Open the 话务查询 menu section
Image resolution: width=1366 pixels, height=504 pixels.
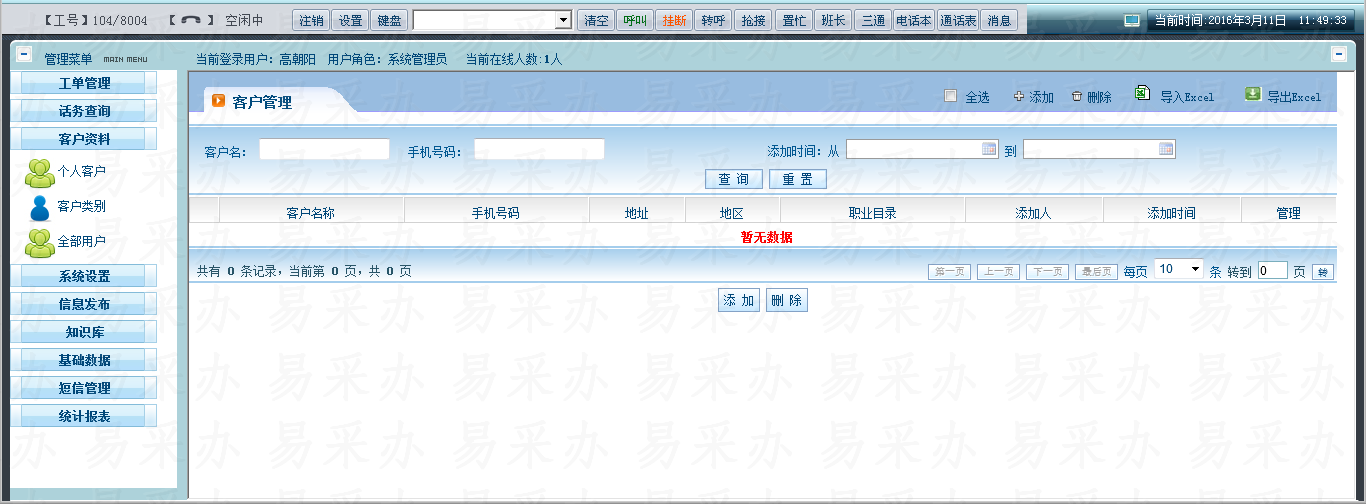84,111
